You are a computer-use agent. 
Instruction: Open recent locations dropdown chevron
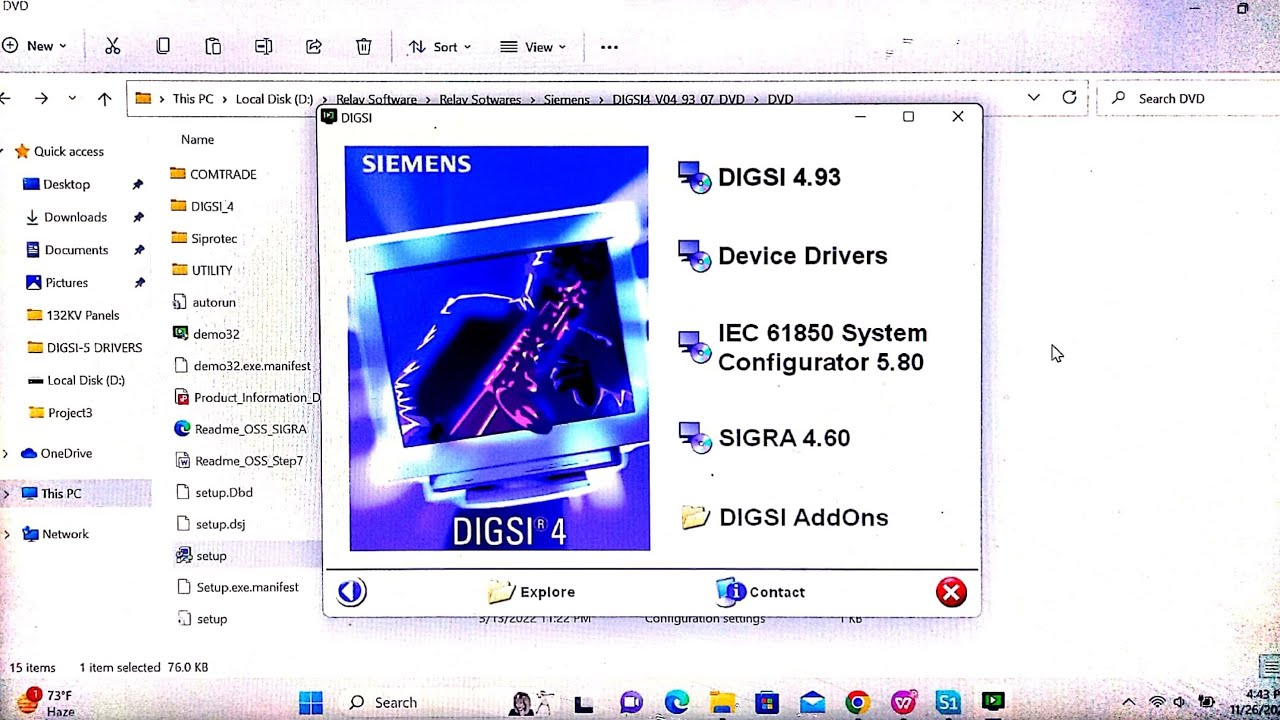[72, 98]
